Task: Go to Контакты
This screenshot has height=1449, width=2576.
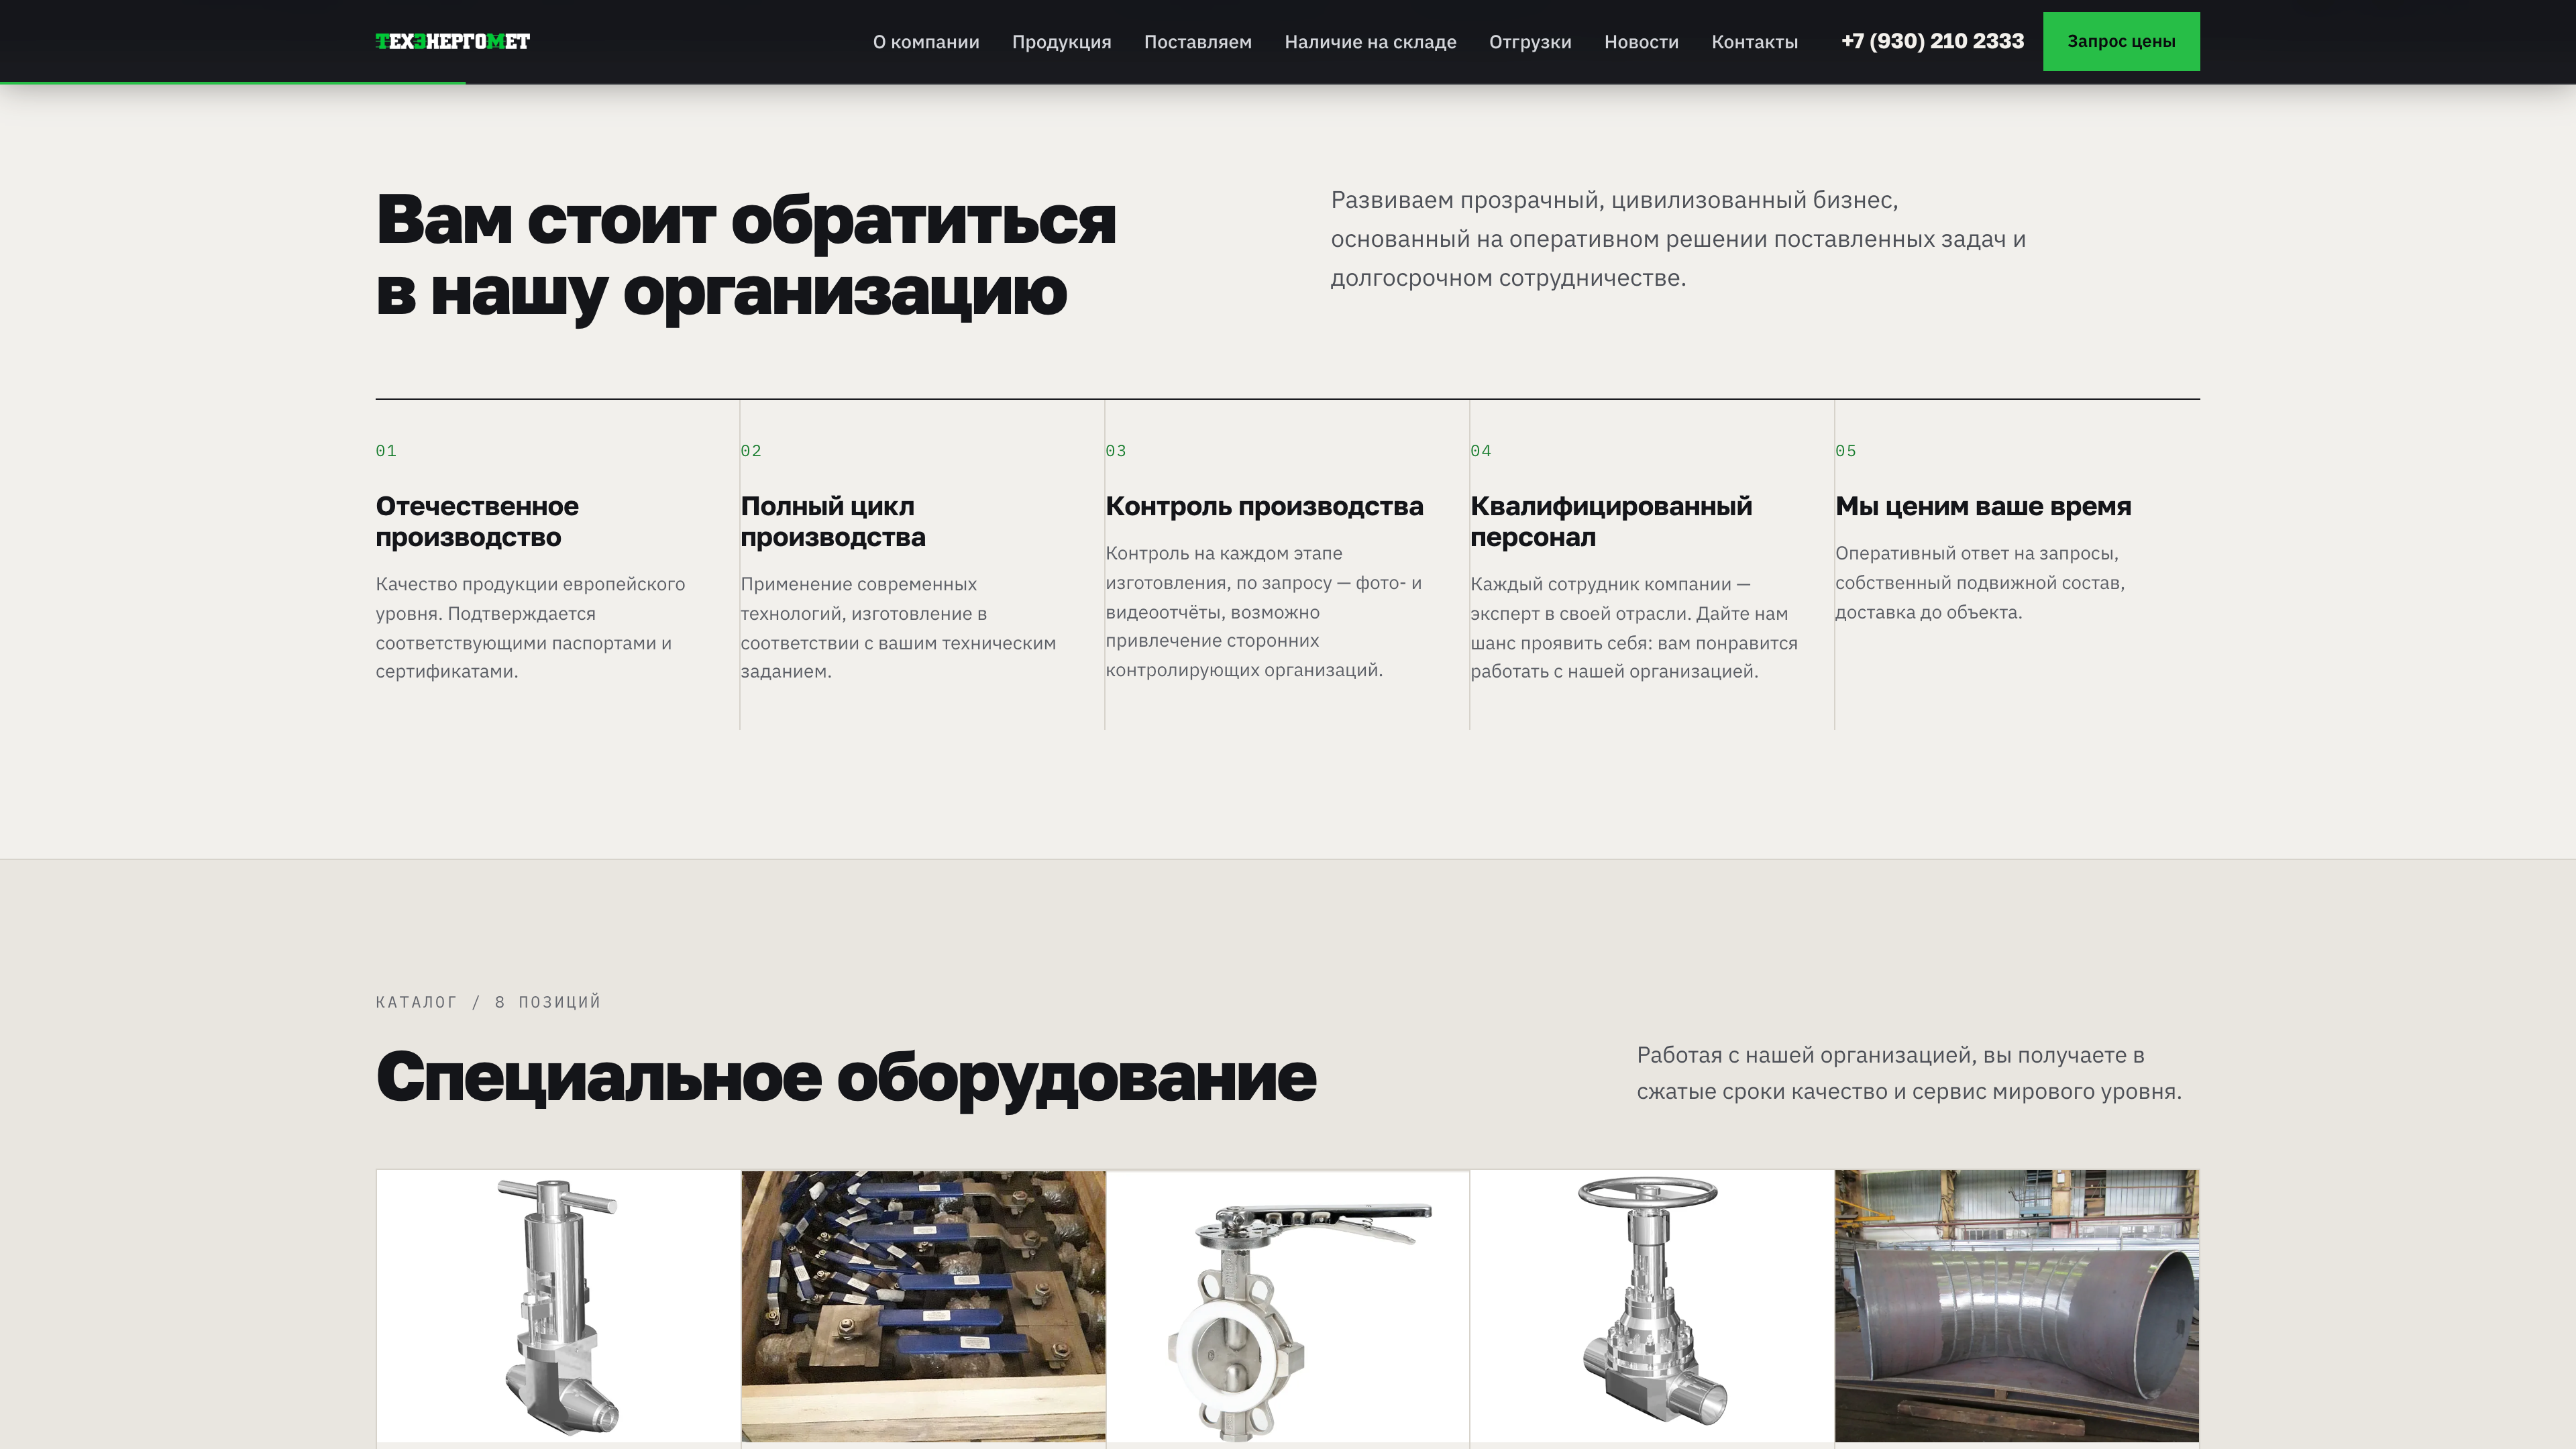Action: [1754, 42]
